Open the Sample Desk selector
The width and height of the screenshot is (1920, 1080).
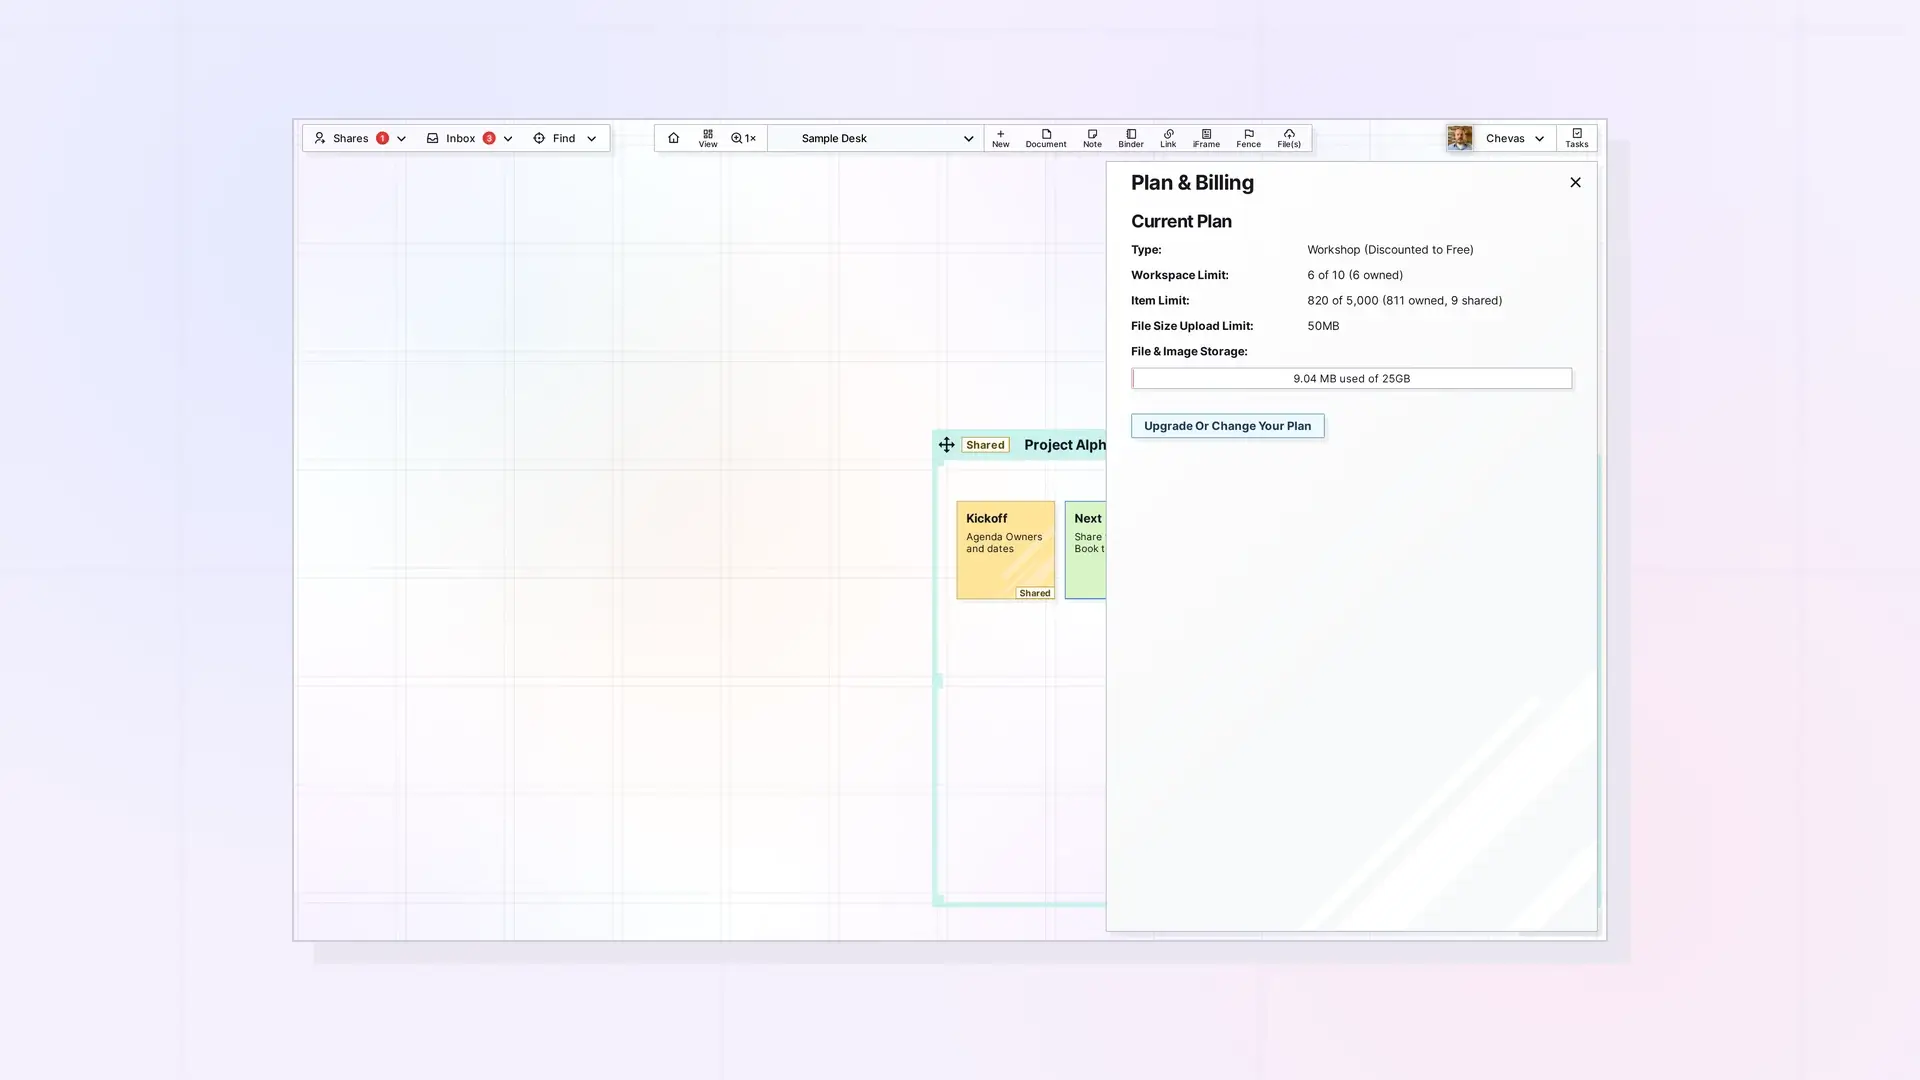876,138
